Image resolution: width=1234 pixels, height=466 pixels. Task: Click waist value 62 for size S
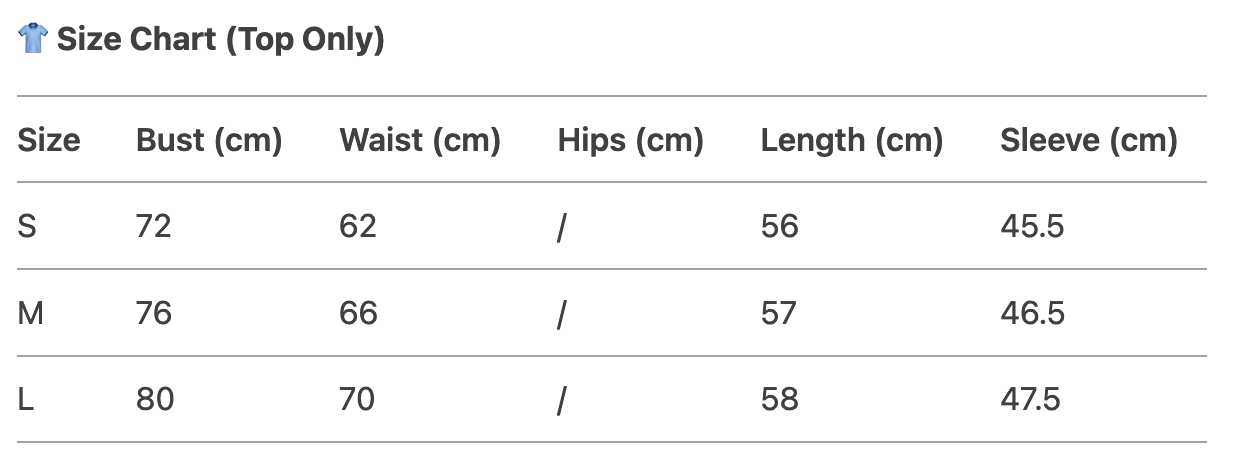[x=358, y=226]
